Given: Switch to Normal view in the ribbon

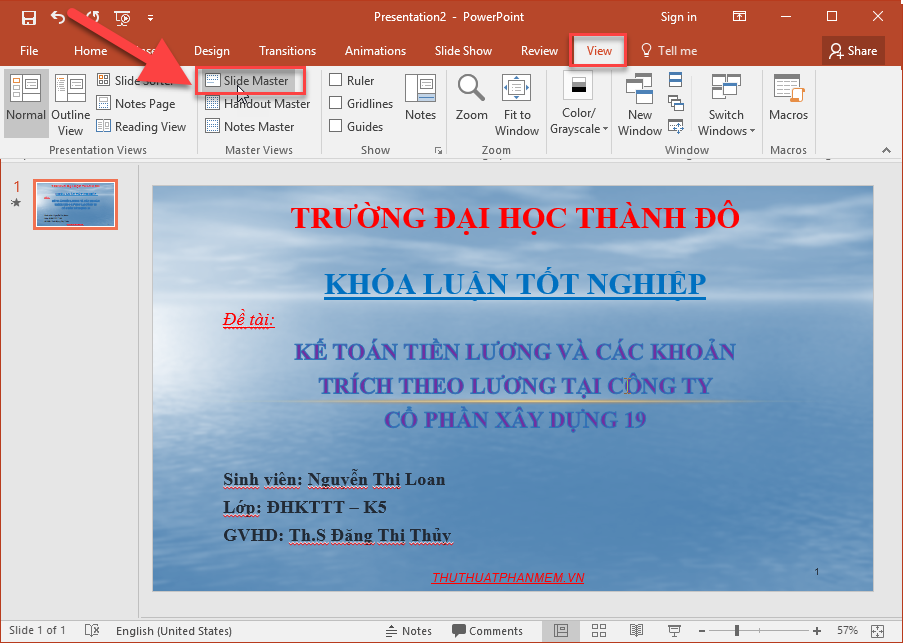Looking at the screenshot, I should point(26,104).
